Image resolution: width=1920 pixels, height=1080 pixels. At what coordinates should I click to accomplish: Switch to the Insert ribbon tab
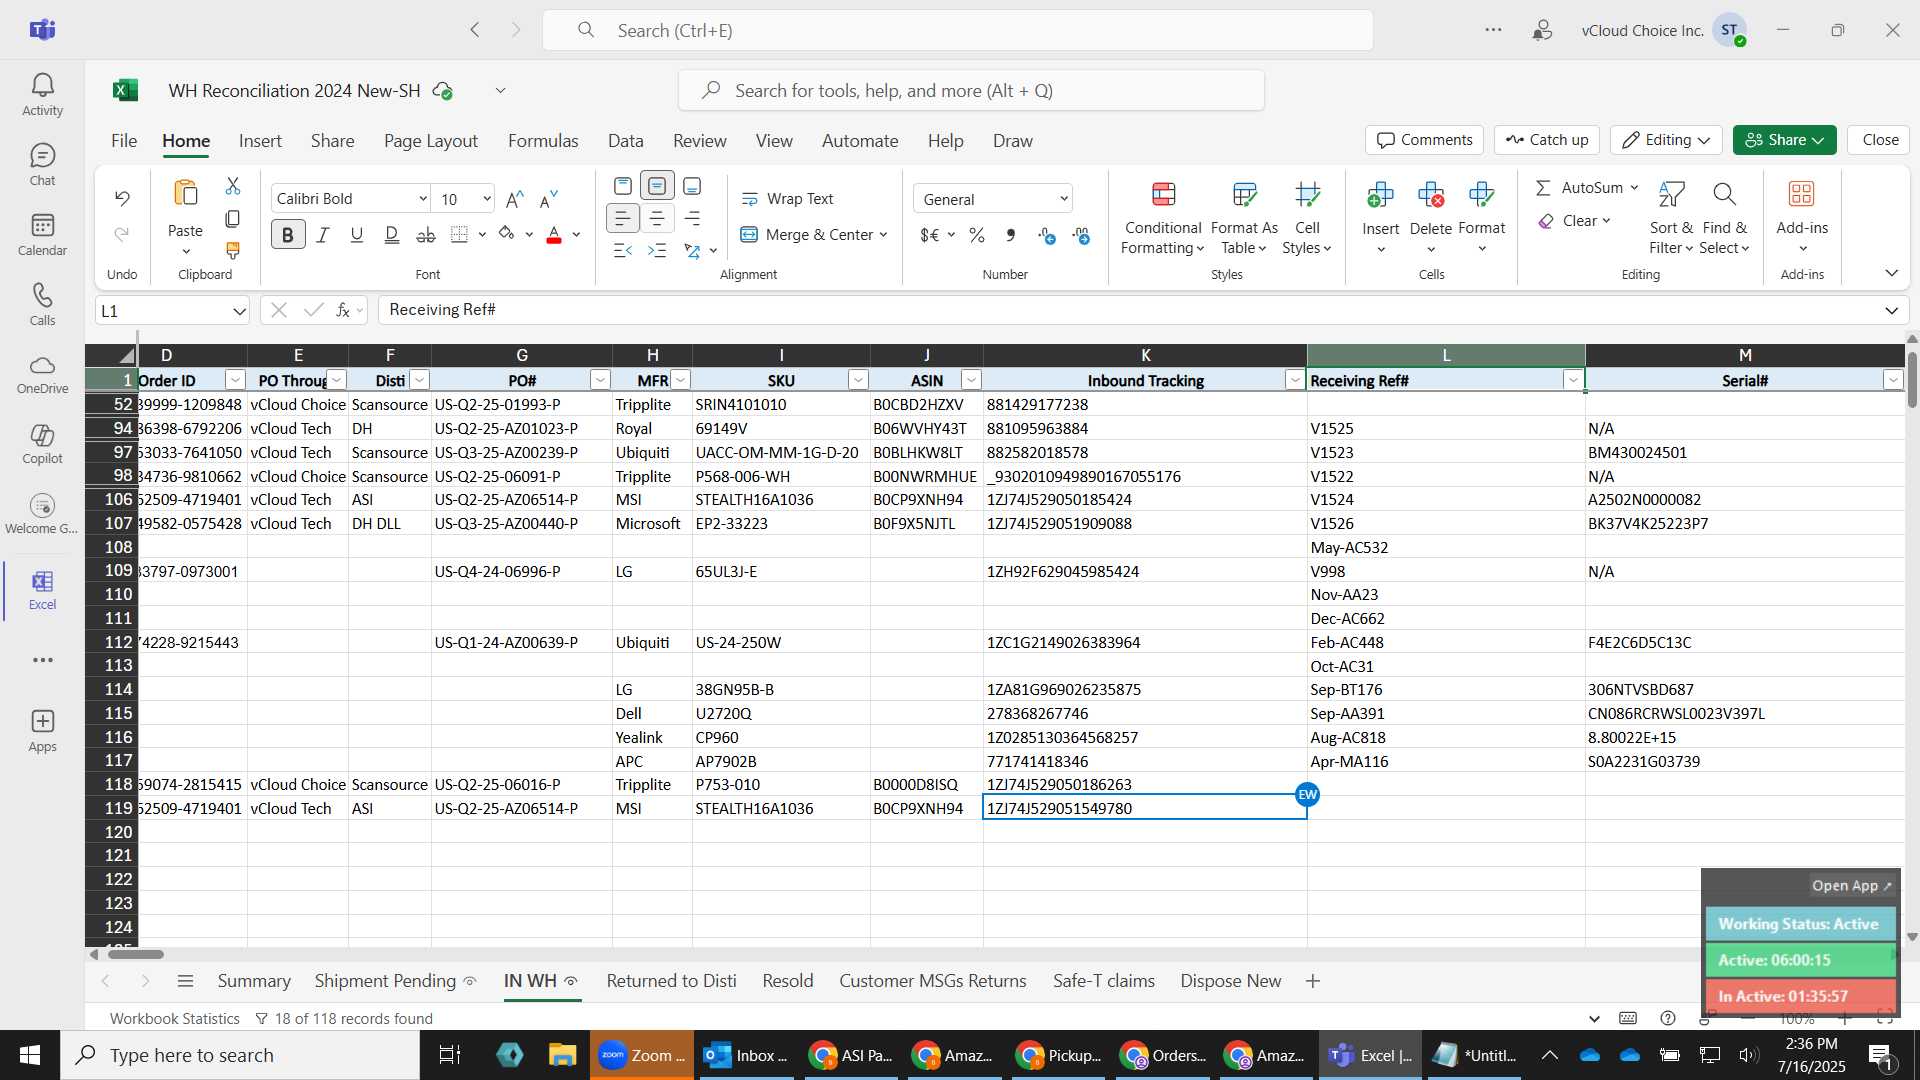[260, 141]
